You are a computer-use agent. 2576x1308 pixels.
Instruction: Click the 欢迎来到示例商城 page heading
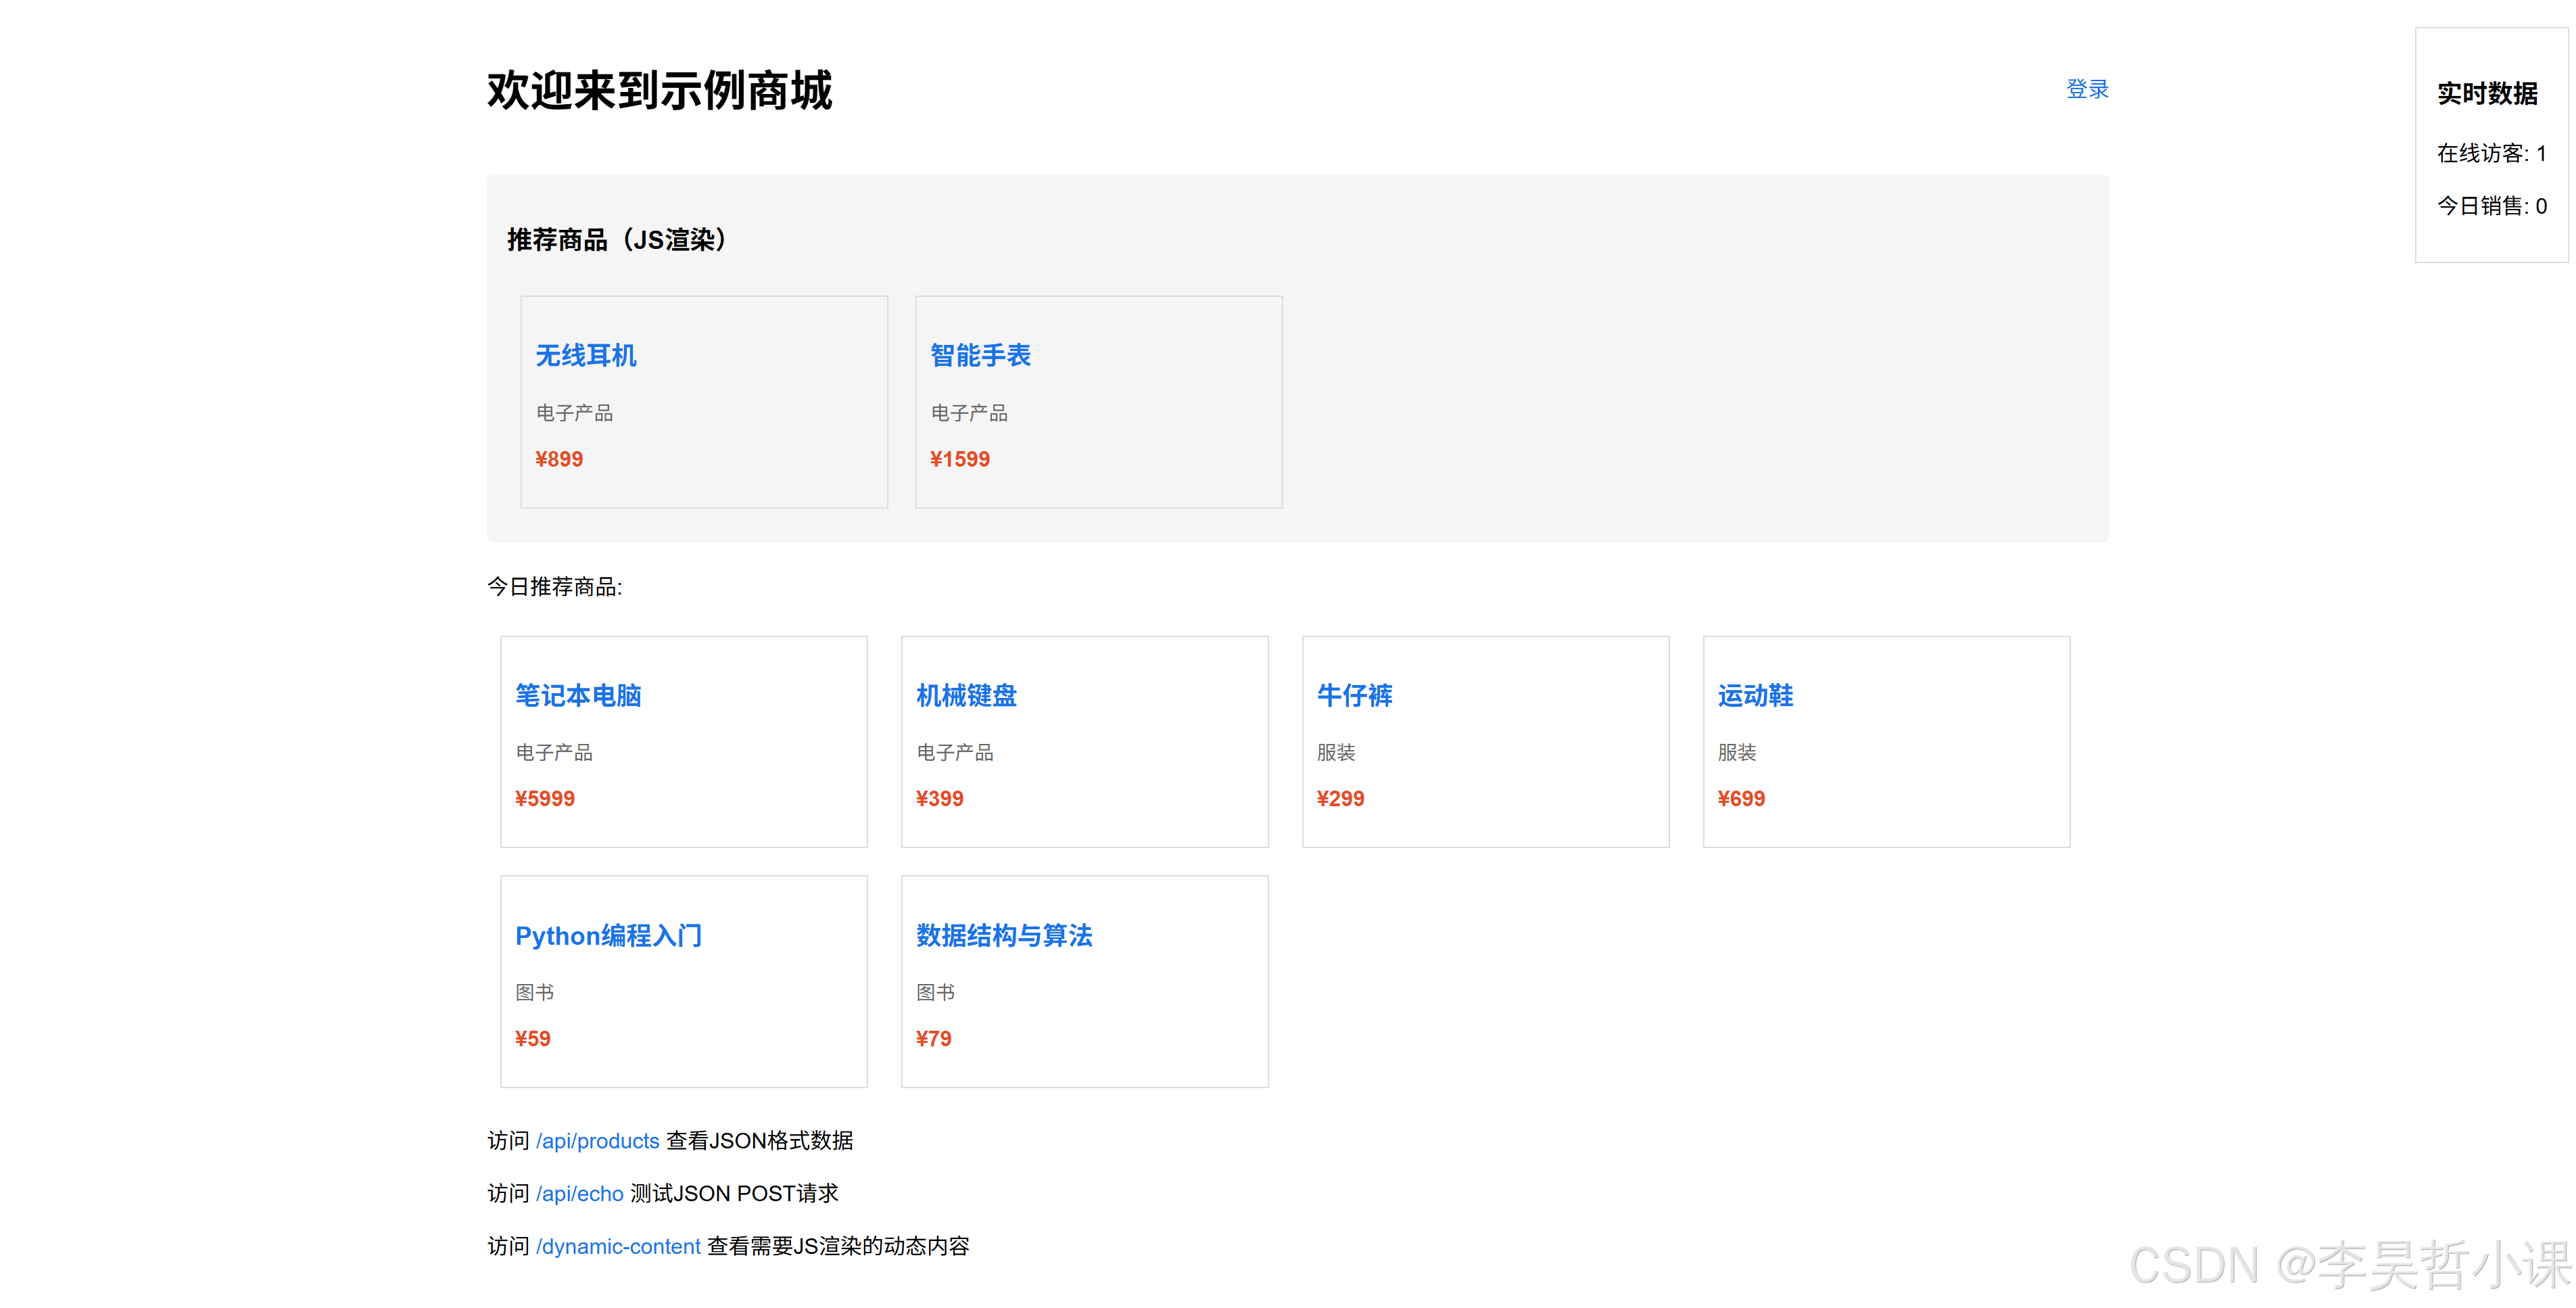pyautogui.click(x=660, y=92)
